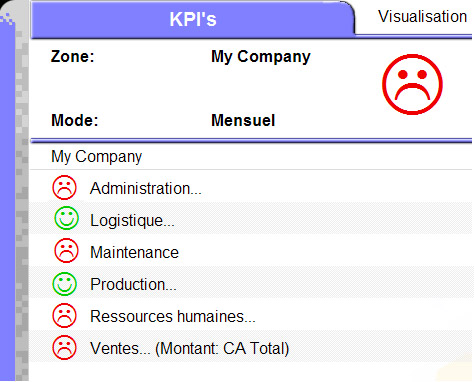Click the red sad face beside Administration

click(64, 188)
